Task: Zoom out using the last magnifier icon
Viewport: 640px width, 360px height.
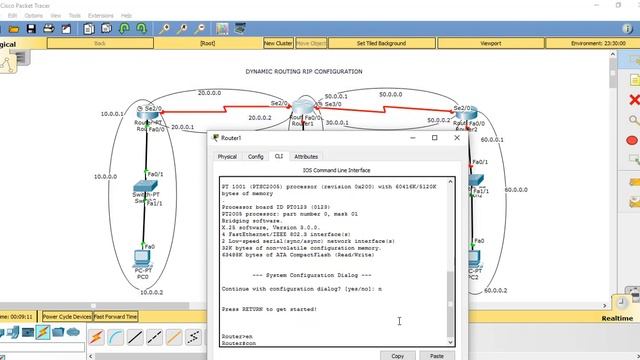Action: pos(200,29)
